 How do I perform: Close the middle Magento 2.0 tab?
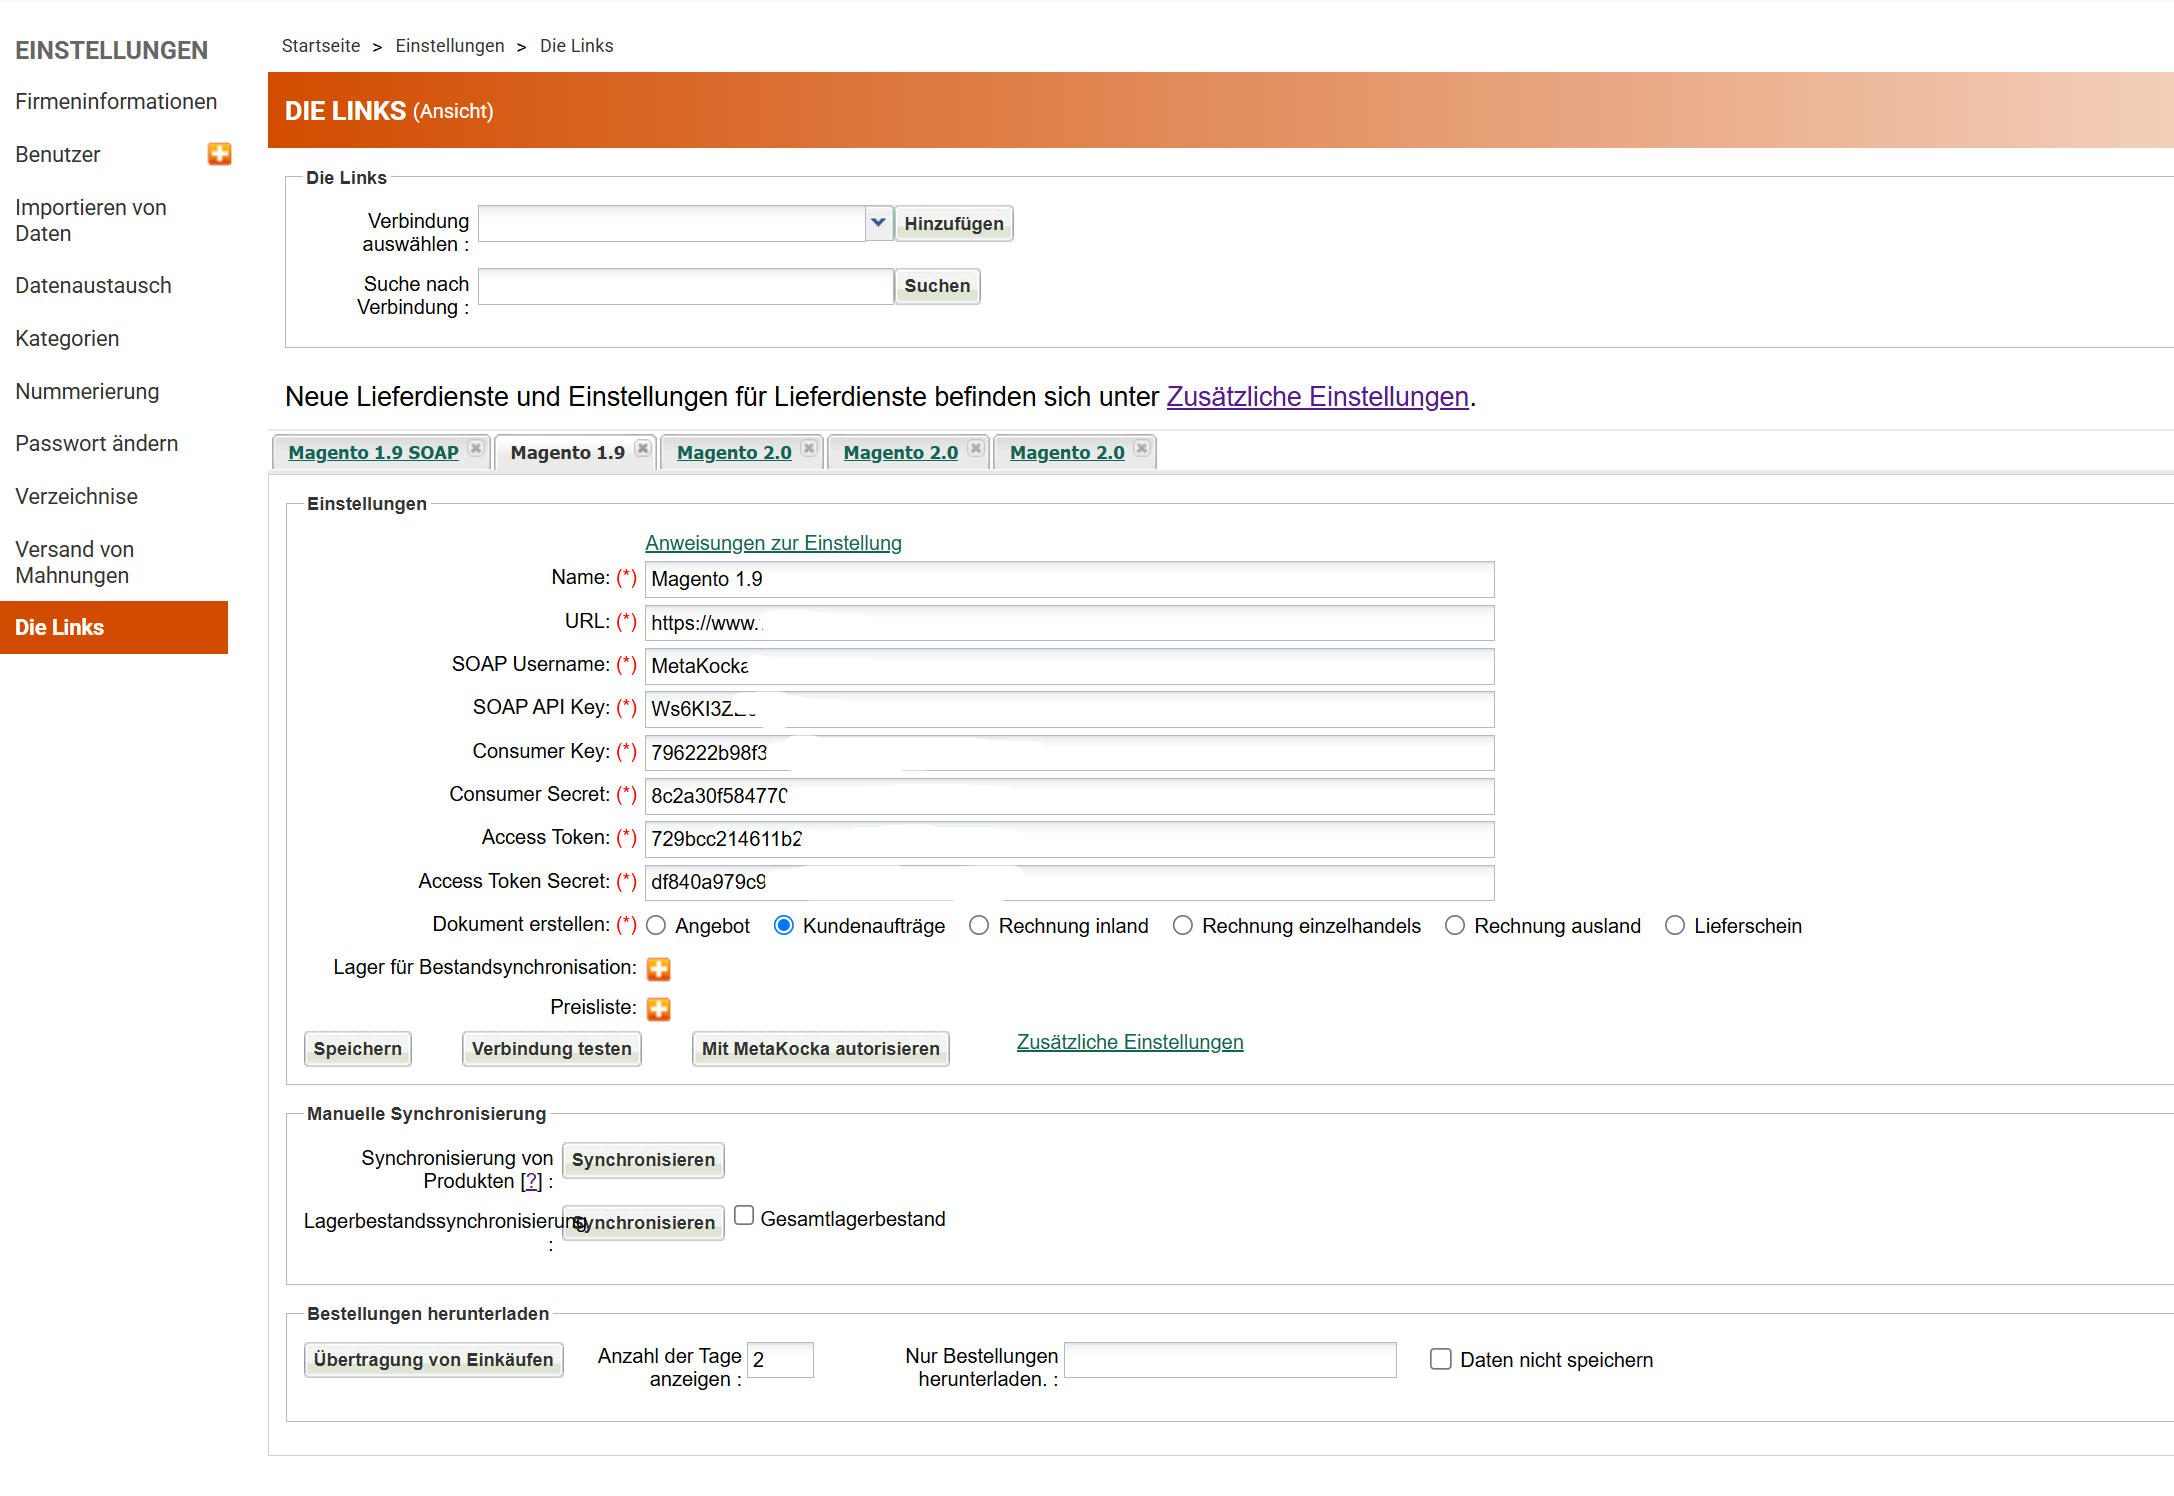[x=975, y=449]
